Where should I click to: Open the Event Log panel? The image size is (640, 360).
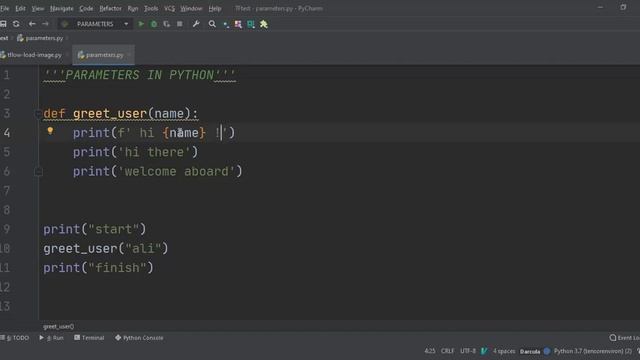pyautogui.click(x=624, y=338)
